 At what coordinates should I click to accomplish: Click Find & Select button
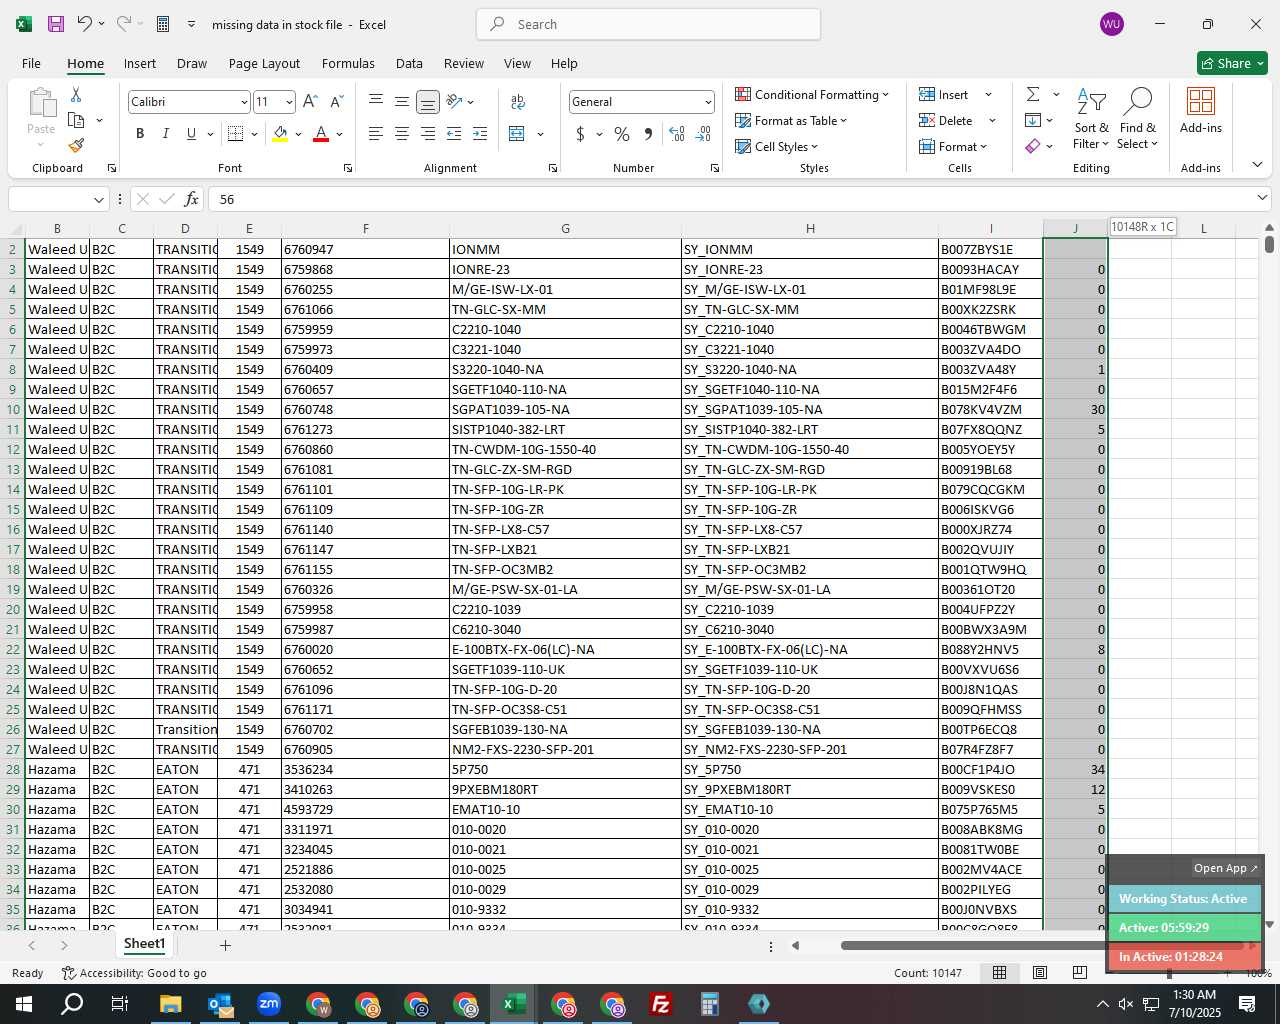tap(1138, 118)
